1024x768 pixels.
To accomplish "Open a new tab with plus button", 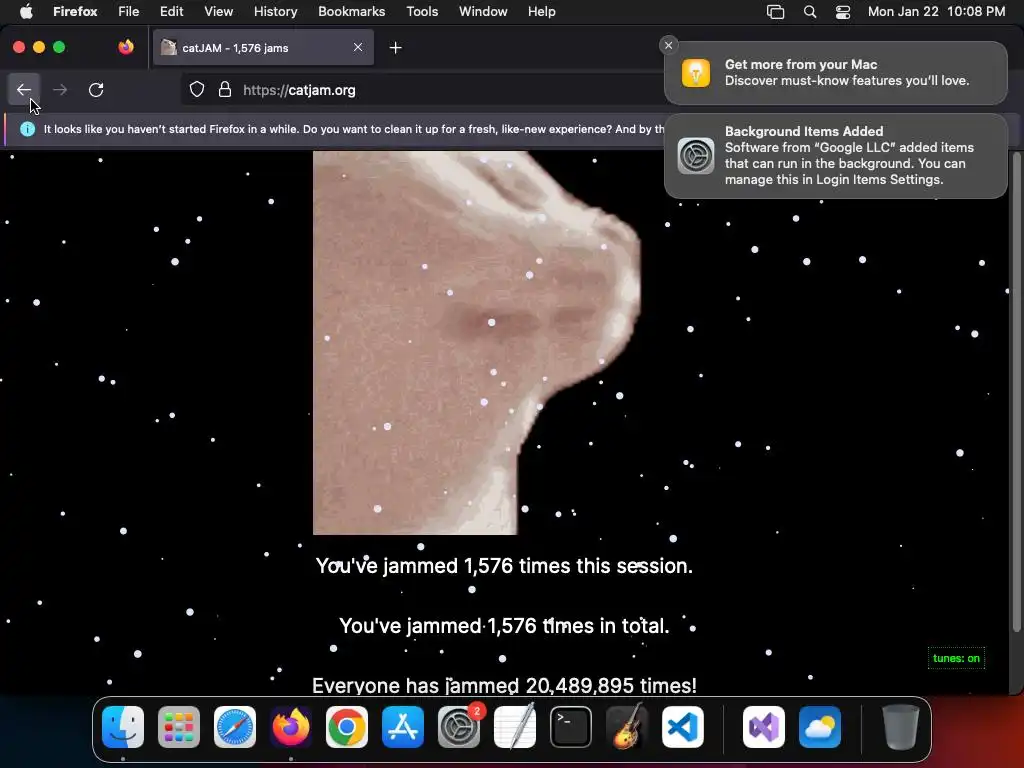I will point(395,48).
